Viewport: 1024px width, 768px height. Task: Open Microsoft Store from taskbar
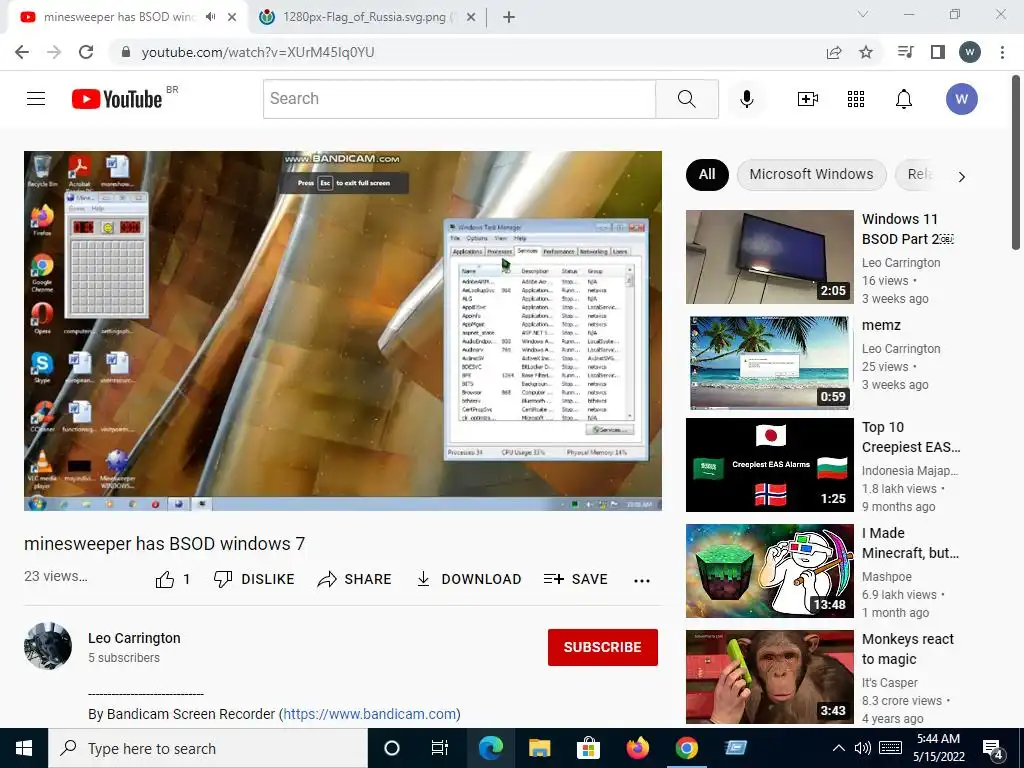[588, 748]
